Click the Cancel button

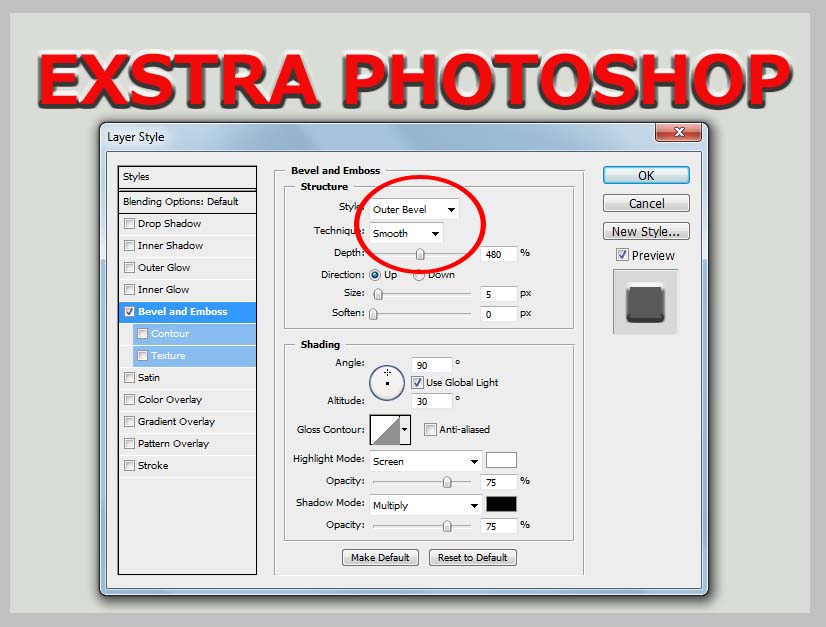pos(646,203)
